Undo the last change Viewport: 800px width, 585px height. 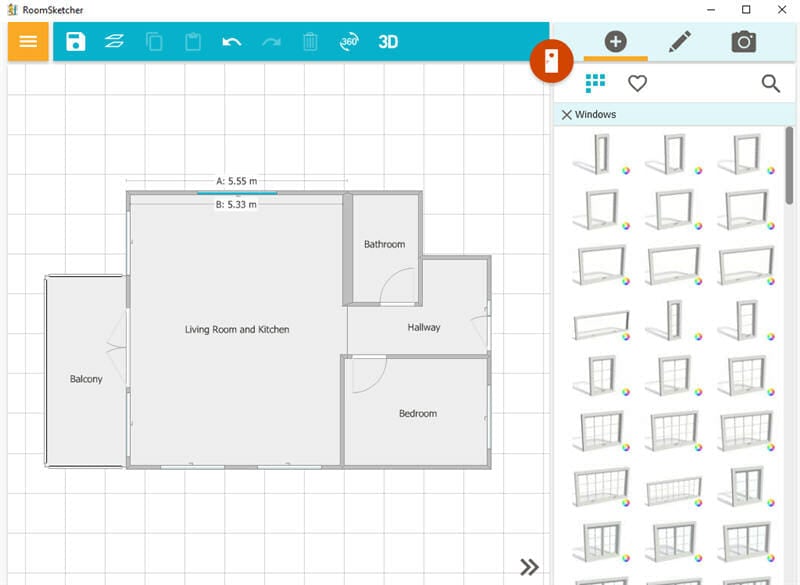coord(230,42)
